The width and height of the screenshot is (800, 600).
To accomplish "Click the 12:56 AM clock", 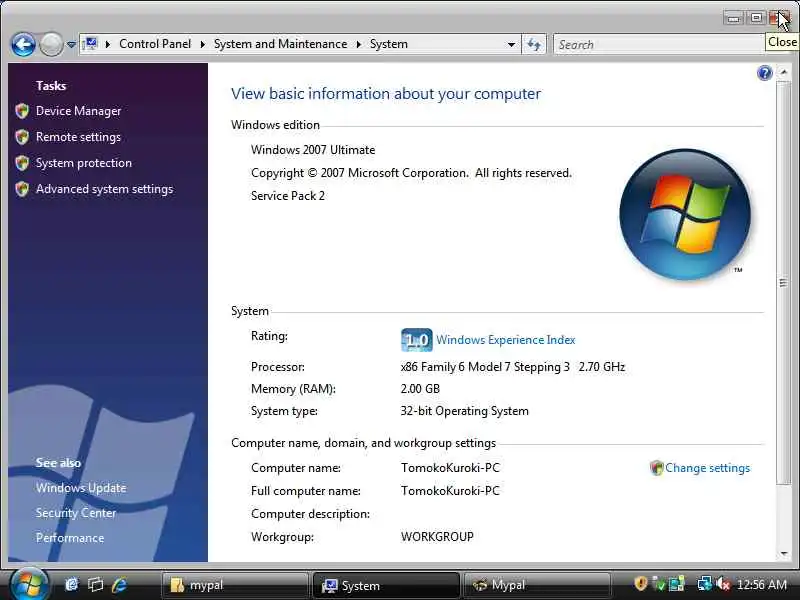I will 762,584.
